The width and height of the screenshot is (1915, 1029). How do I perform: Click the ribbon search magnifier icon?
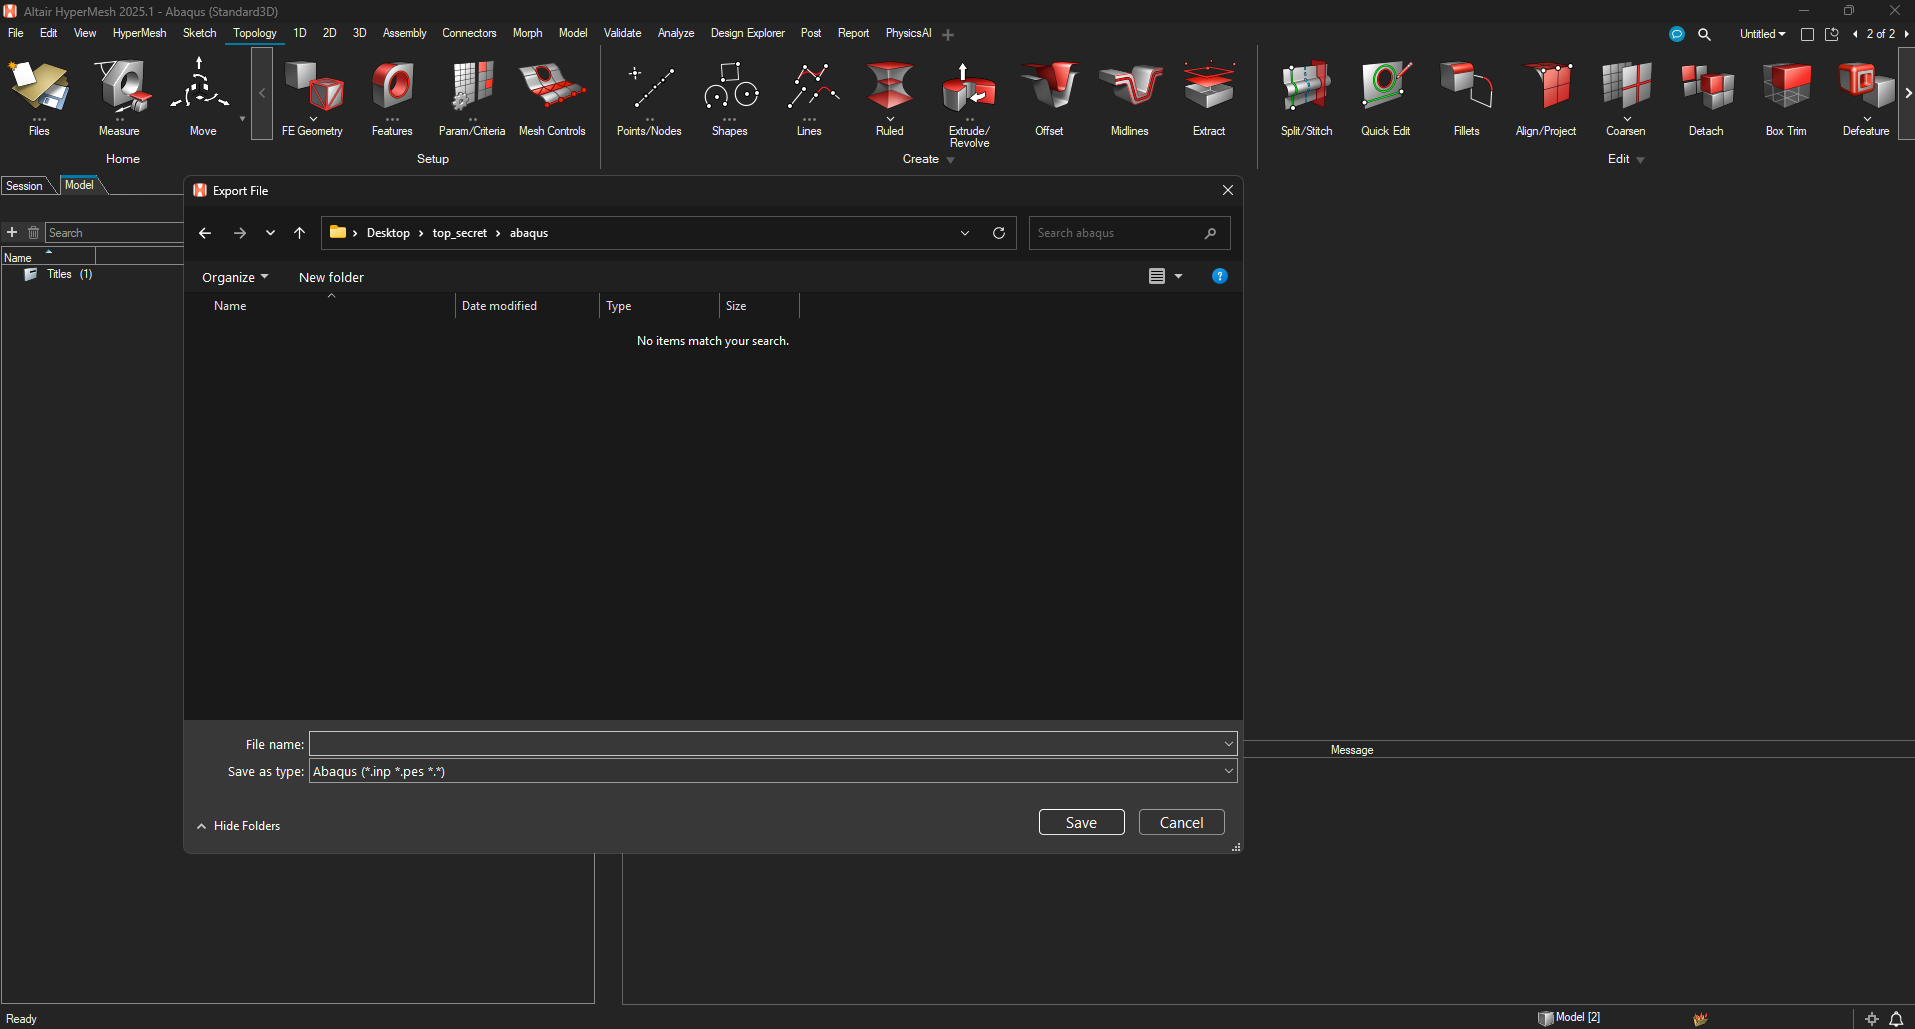pyautogui.click(x=1704, y=34)
